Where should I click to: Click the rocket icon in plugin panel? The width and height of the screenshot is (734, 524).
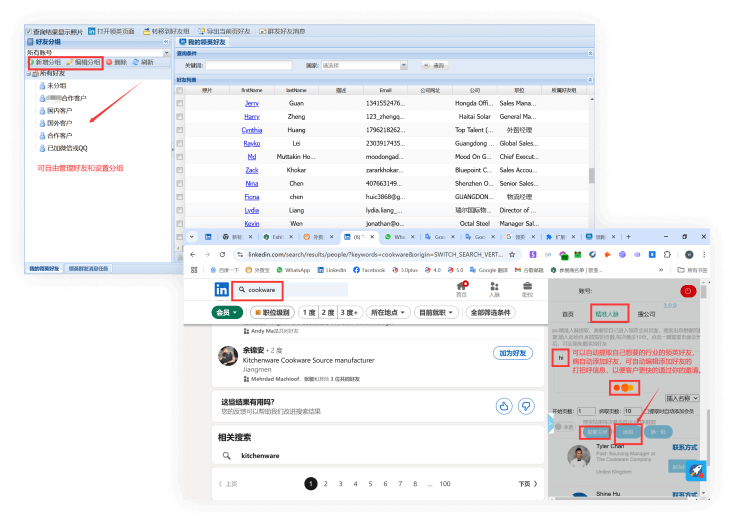(696, 471)
